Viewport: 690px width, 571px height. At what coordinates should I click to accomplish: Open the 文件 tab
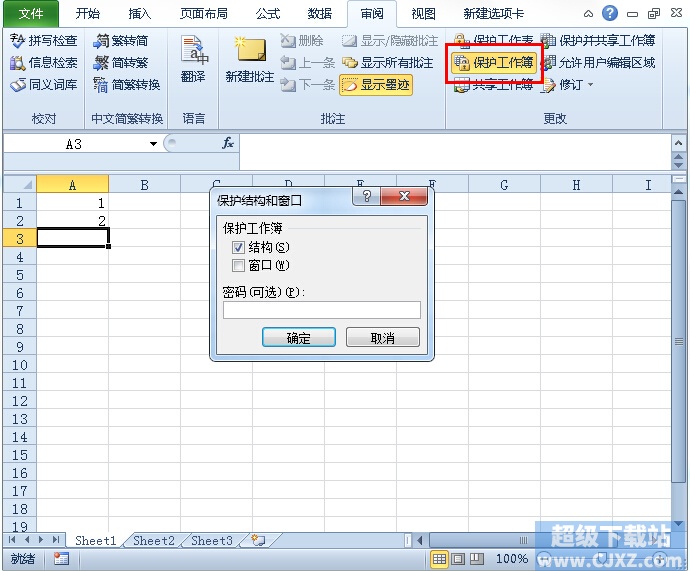(x=31, y=14)
